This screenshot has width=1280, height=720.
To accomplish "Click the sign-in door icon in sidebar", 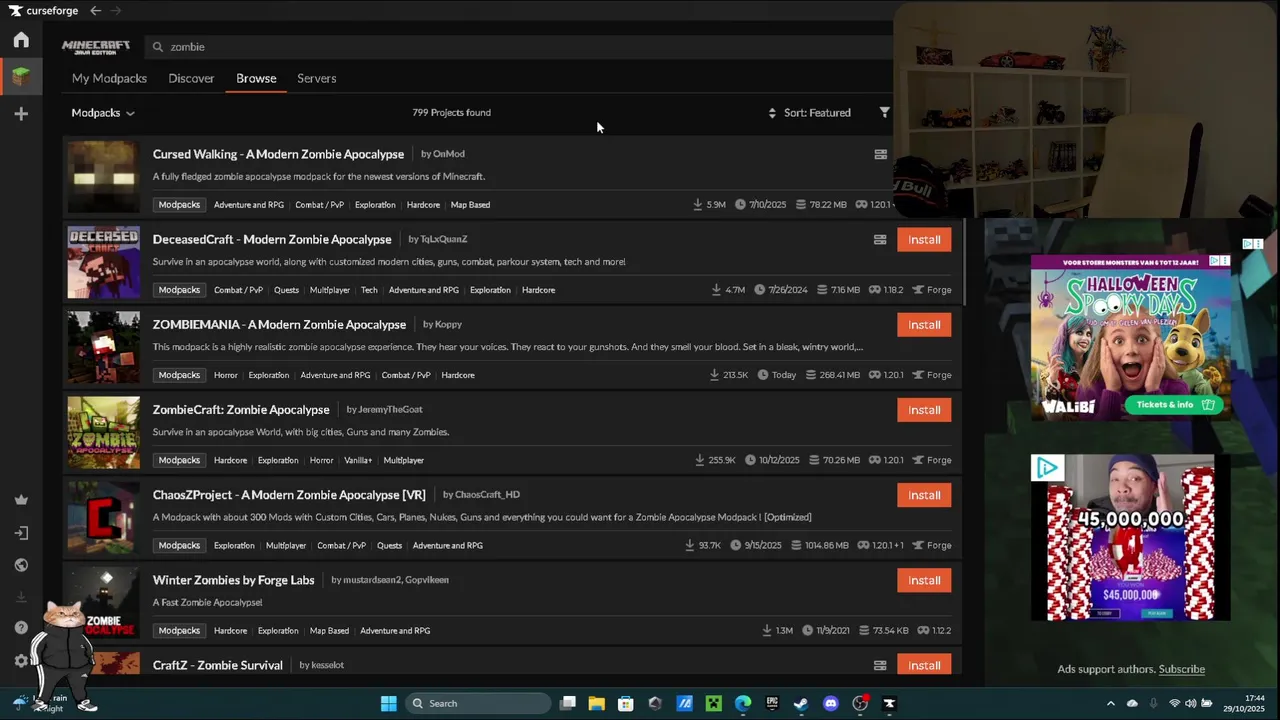I will tap(21, 533).
